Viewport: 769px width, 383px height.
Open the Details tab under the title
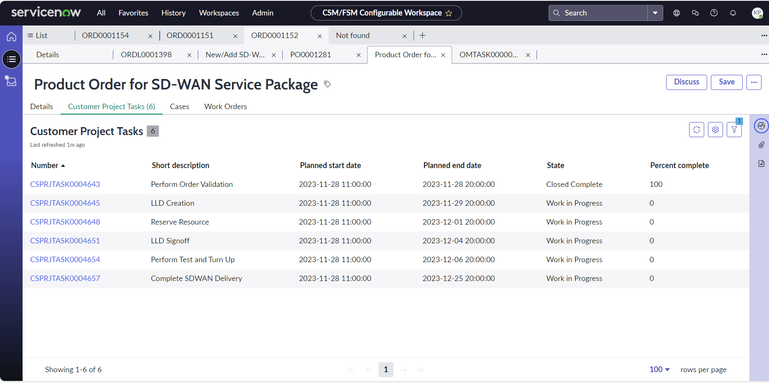point(41,106)
